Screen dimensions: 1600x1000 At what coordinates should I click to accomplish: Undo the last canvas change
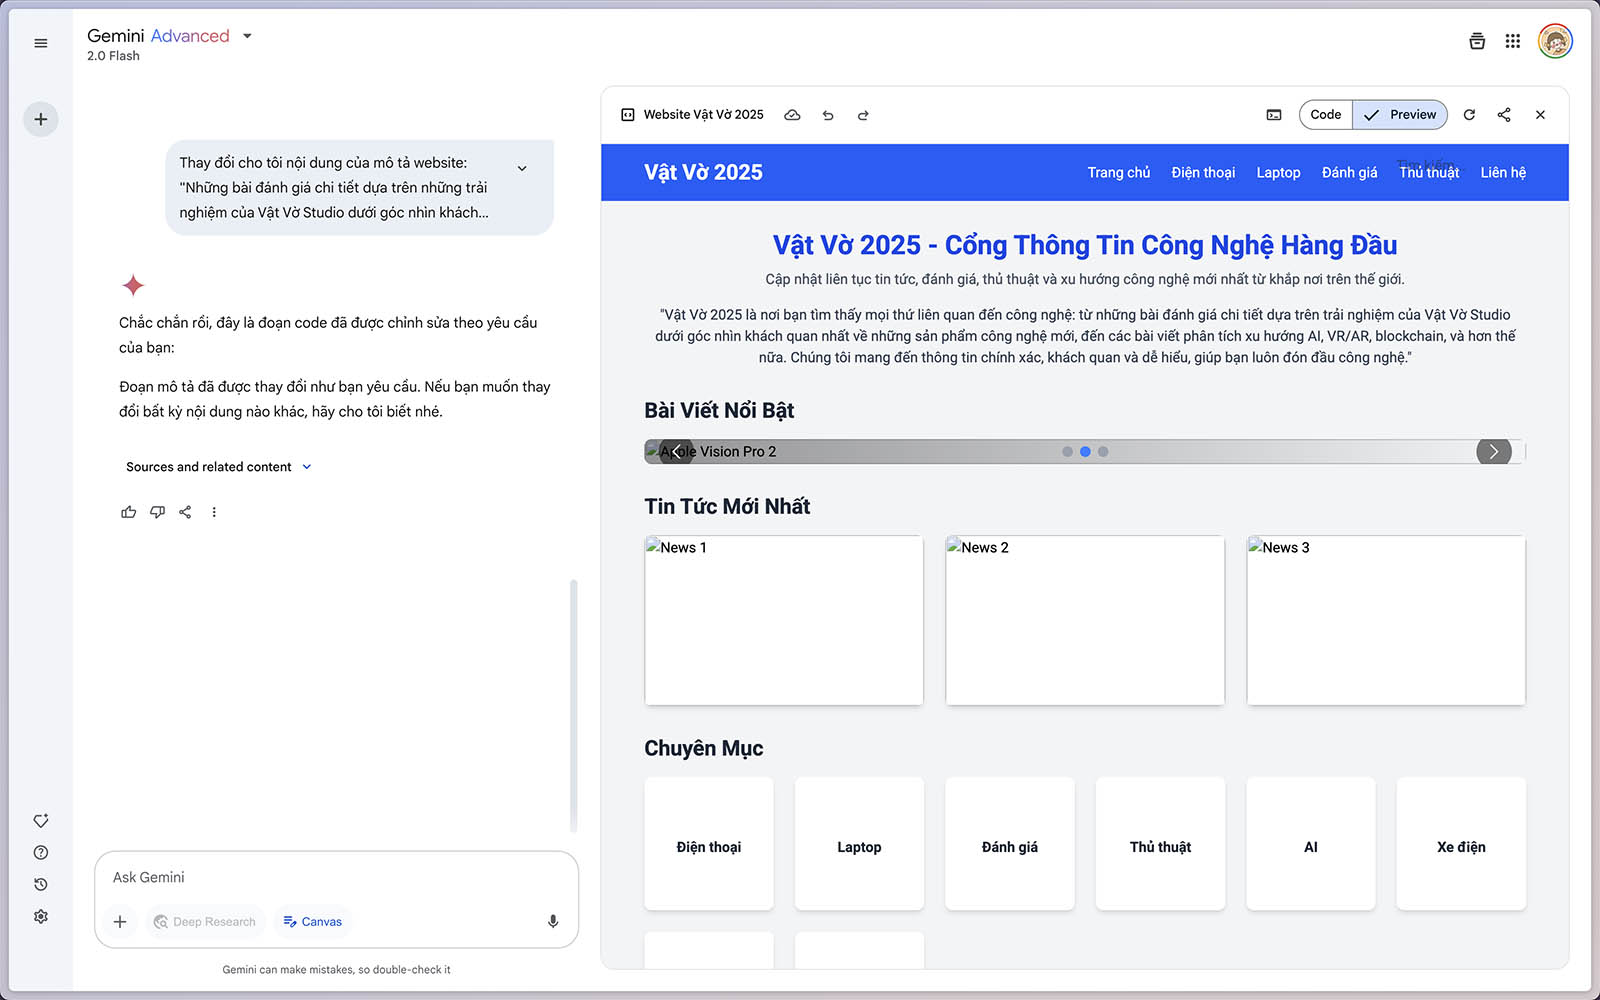coord(828,115)
